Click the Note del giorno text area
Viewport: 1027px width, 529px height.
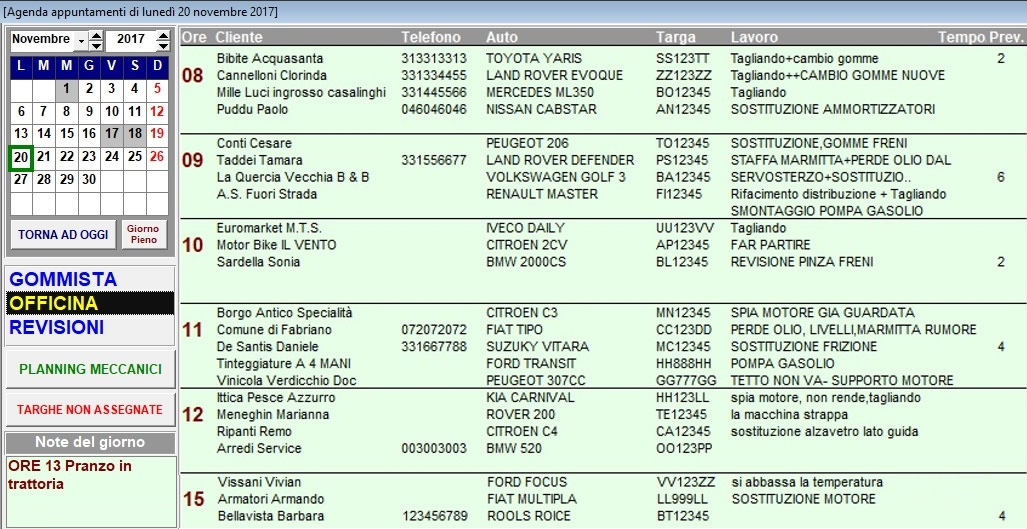tap(90, 492)
